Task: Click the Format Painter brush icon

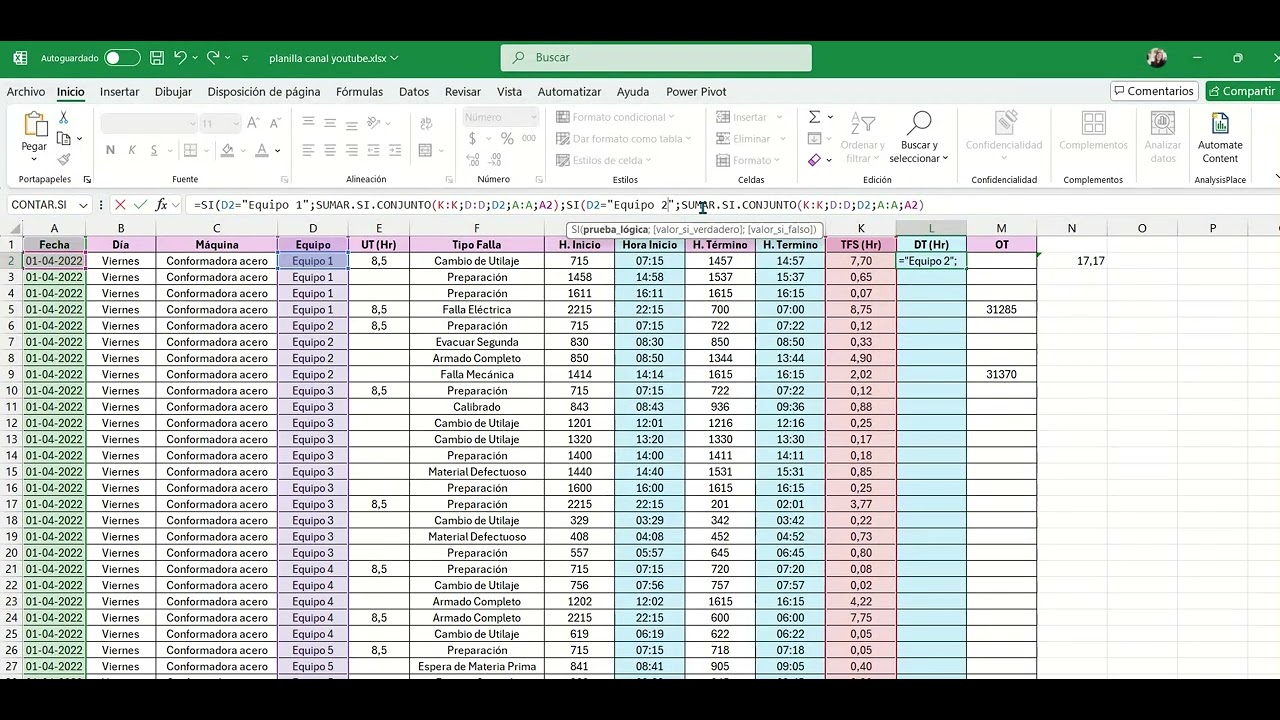Action: click(64, 159)
